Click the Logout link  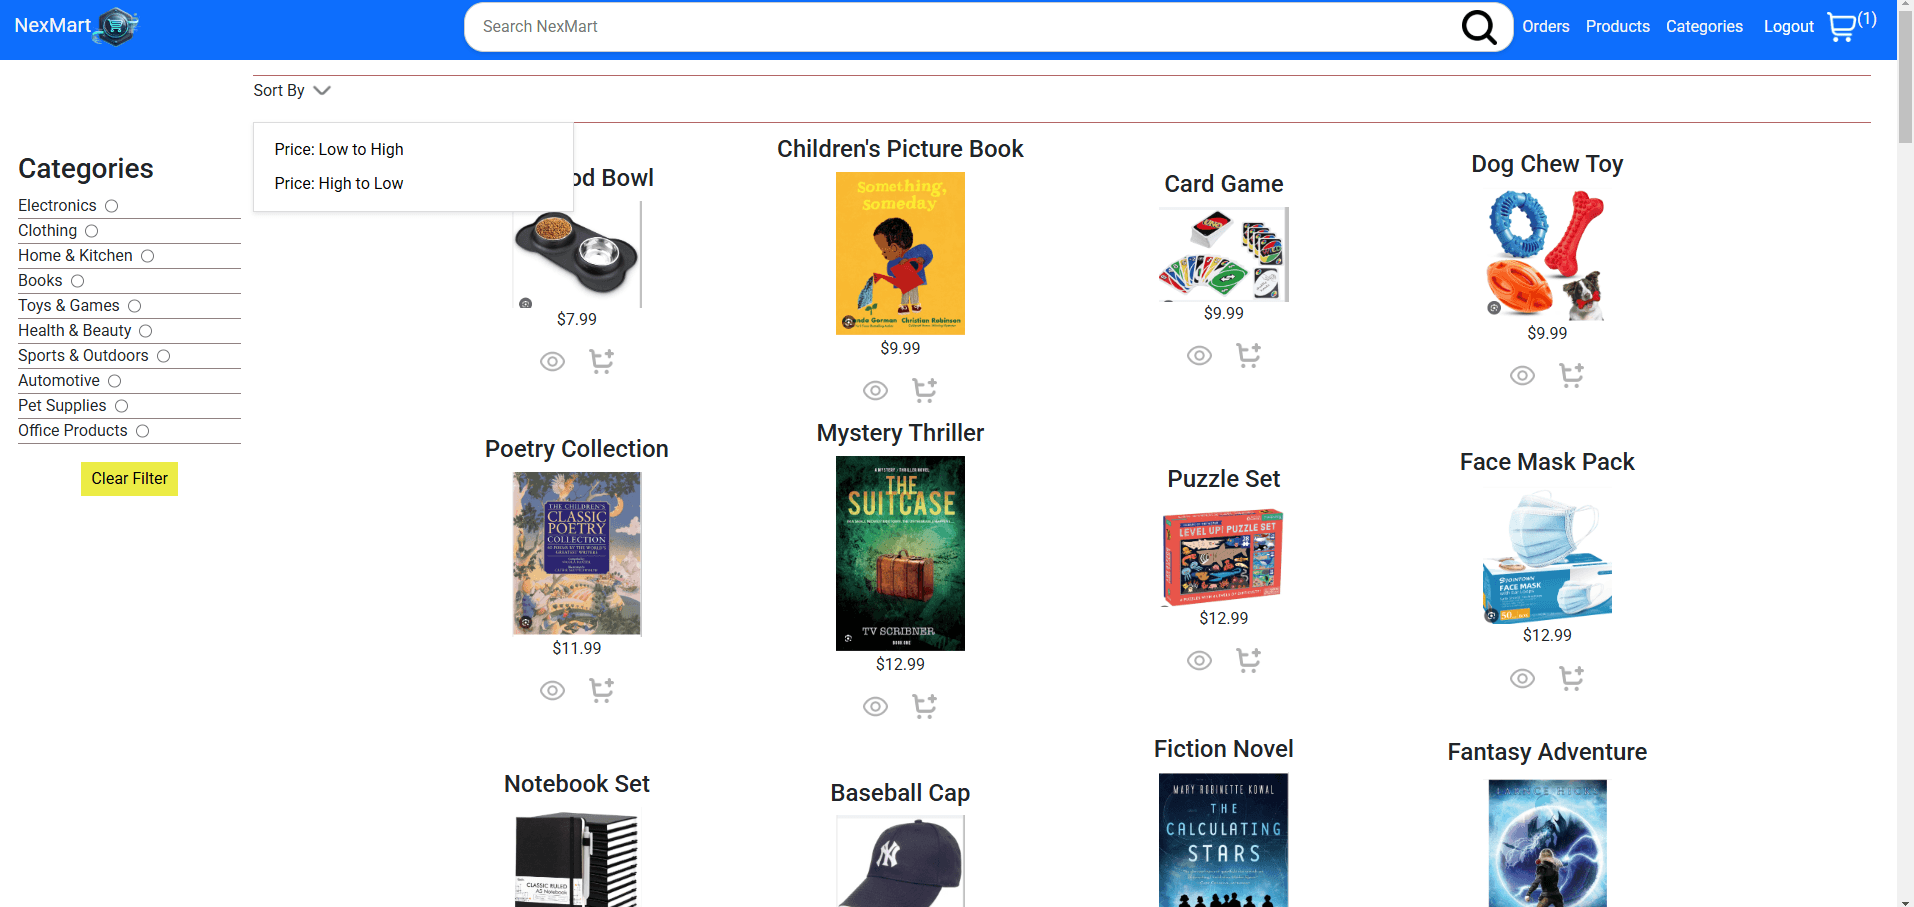tap(1788, 27)
